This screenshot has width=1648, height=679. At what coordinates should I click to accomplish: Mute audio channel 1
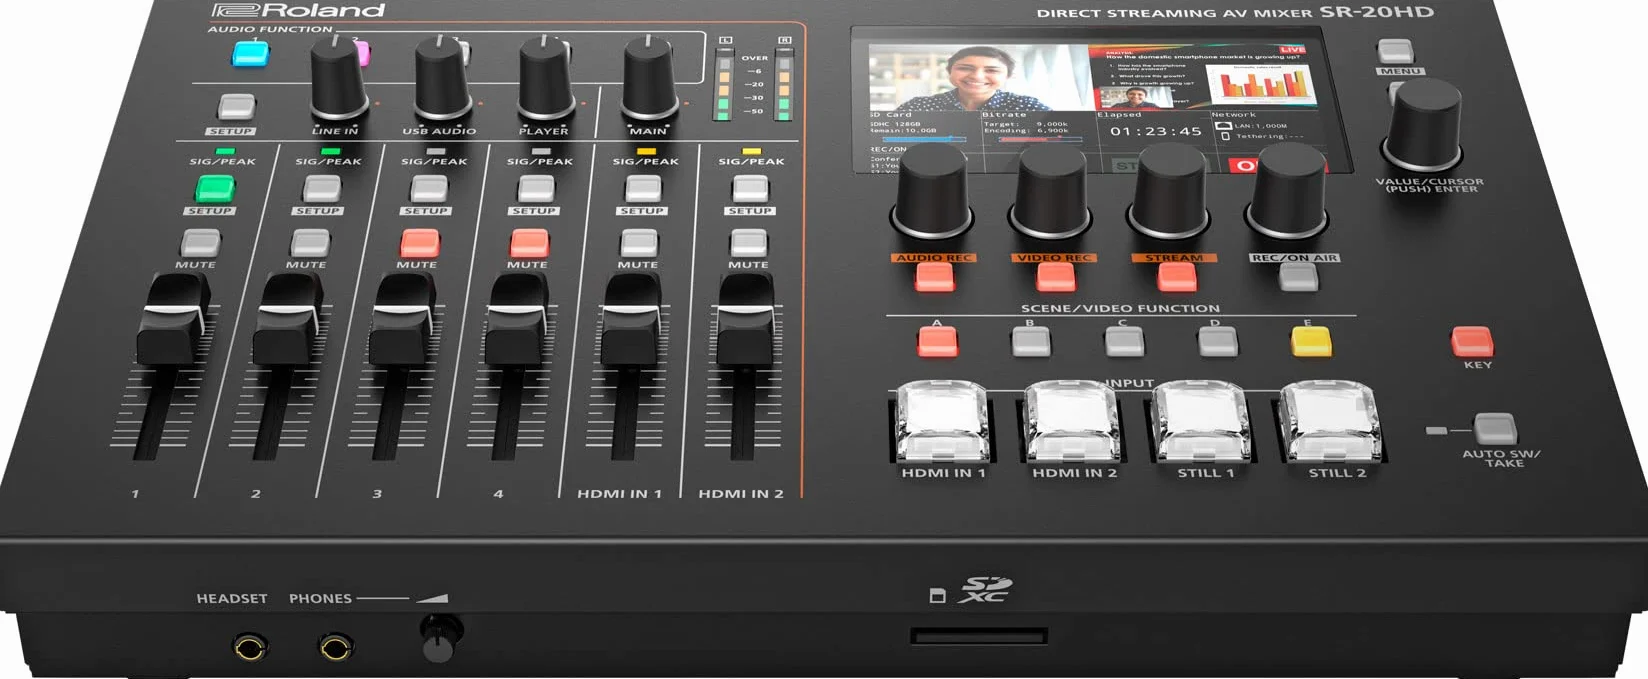click(x=200, y=243)
